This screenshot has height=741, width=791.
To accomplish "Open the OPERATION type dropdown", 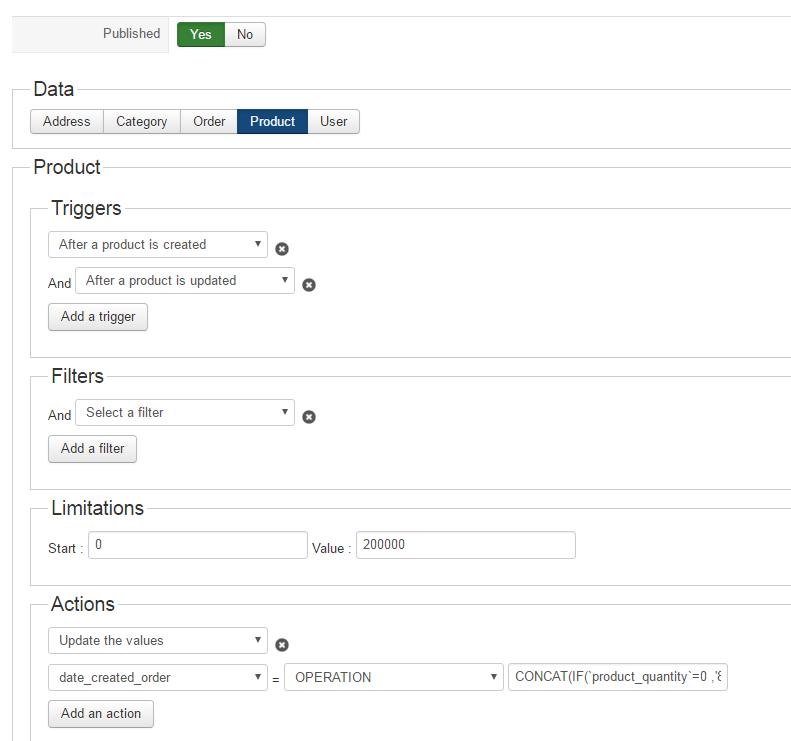I will pos(394,677).
